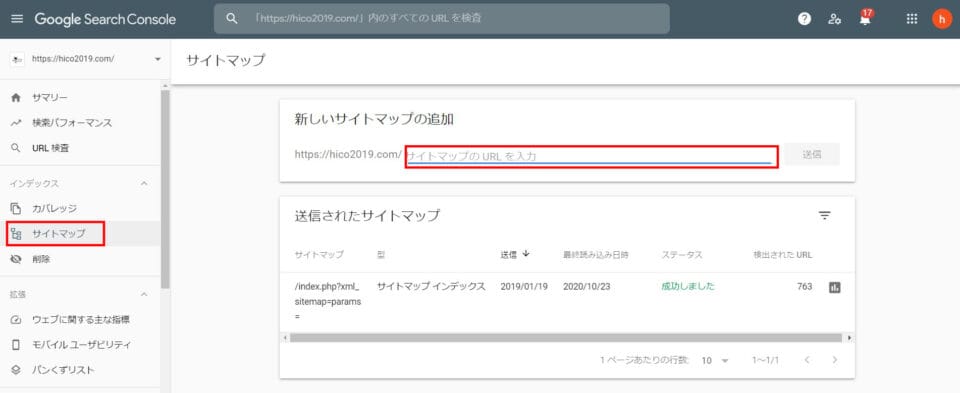Go to the previous page chevron

point(807,360)
